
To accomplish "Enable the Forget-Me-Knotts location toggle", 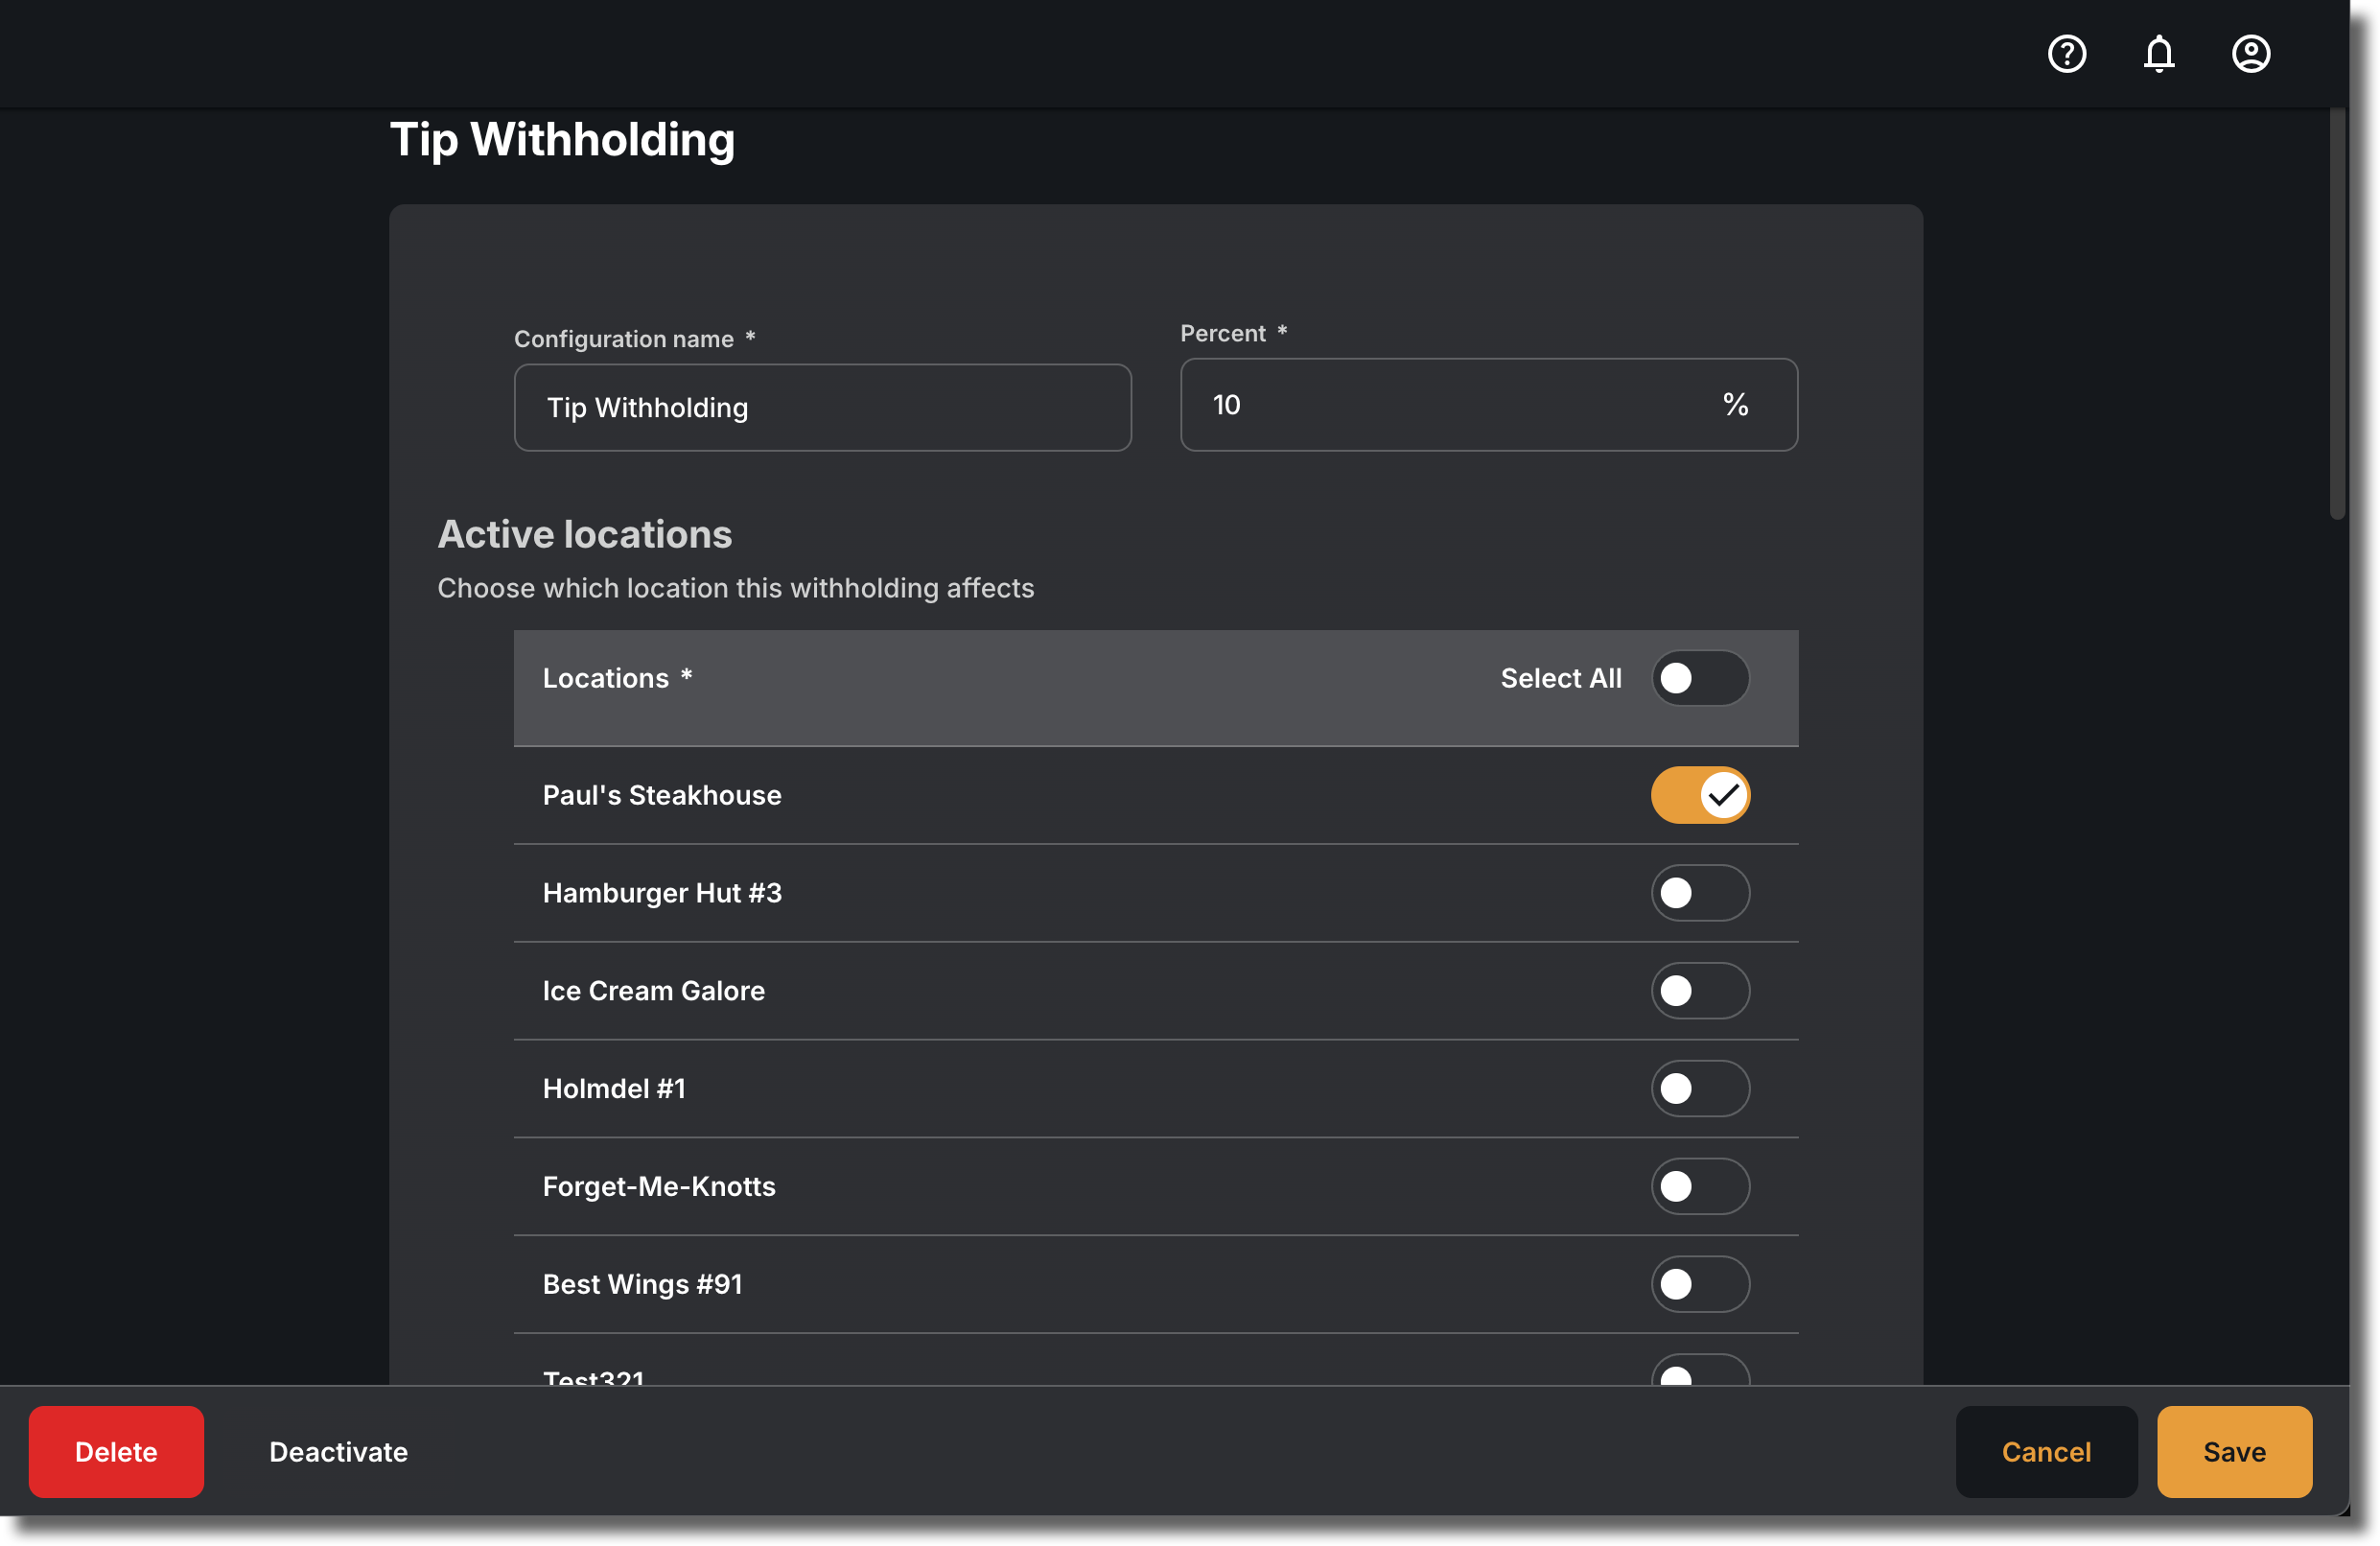I will pos(1699,1186).
